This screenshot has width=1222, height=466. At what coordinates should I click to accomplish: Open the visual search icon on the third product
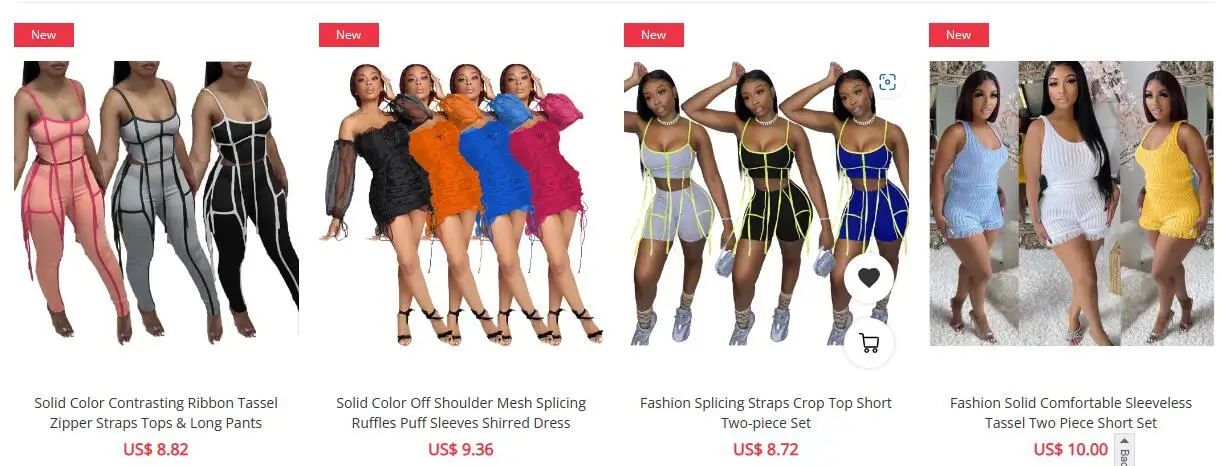pyautogui.click(x=887, y=82)
